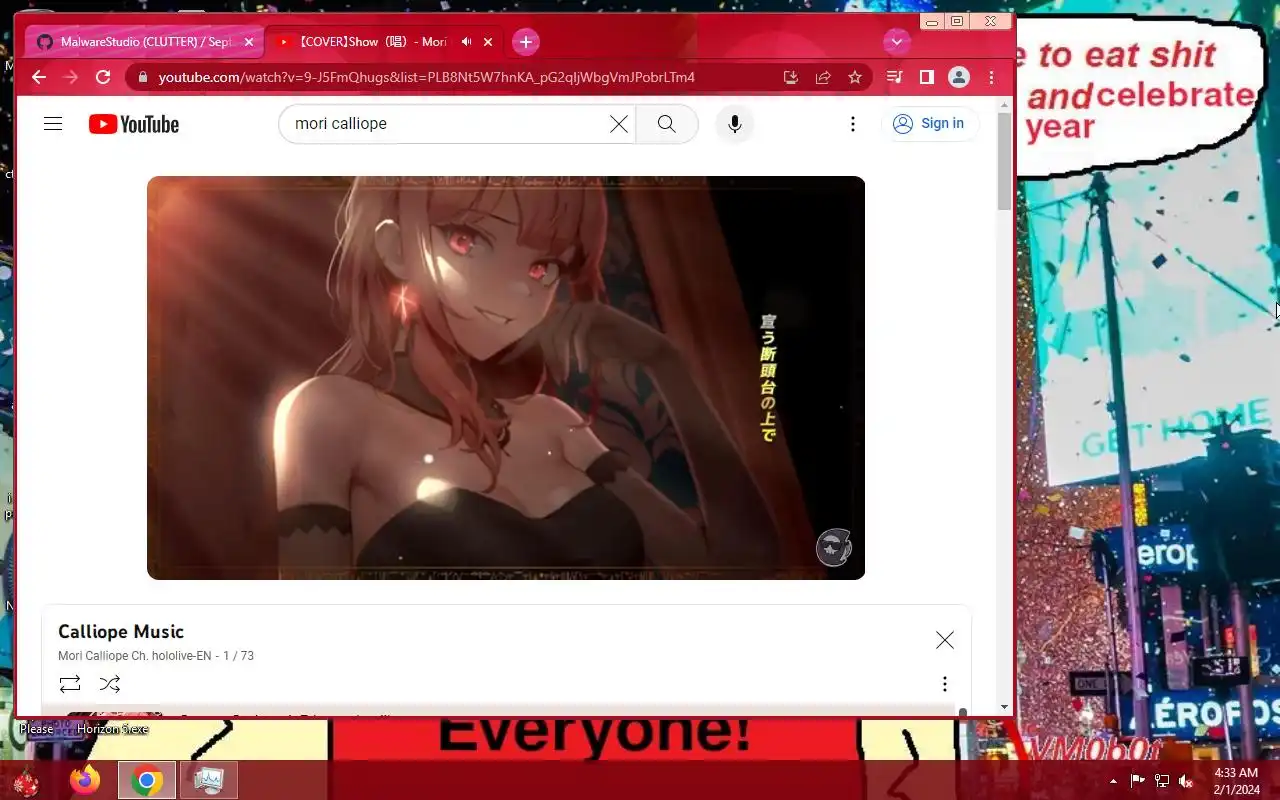Open the network tray icon
The height and width of the screenshot is (800, 1280).
click(1162, 781)
